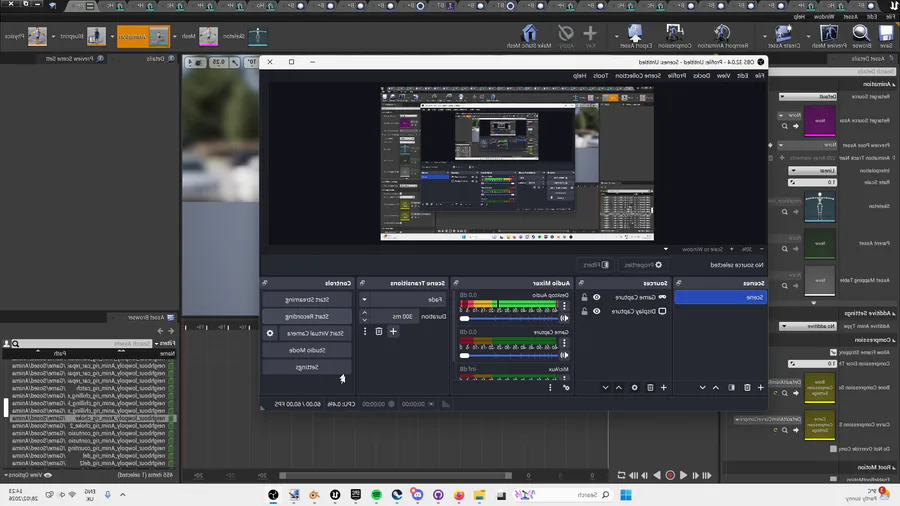
Task: Open the OBS Docks menu
Action: (701, 76)
